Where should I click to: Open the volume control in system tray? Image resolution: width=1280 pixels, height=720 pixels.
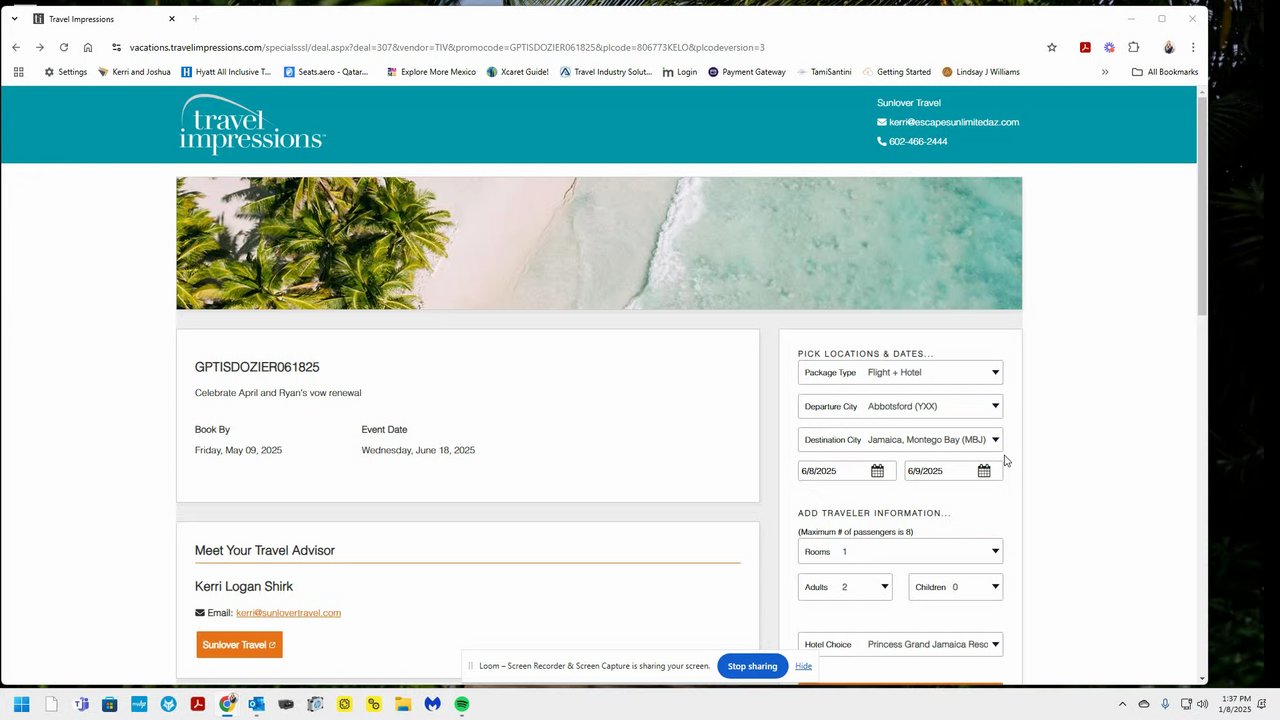click(x=1202, y=704)
